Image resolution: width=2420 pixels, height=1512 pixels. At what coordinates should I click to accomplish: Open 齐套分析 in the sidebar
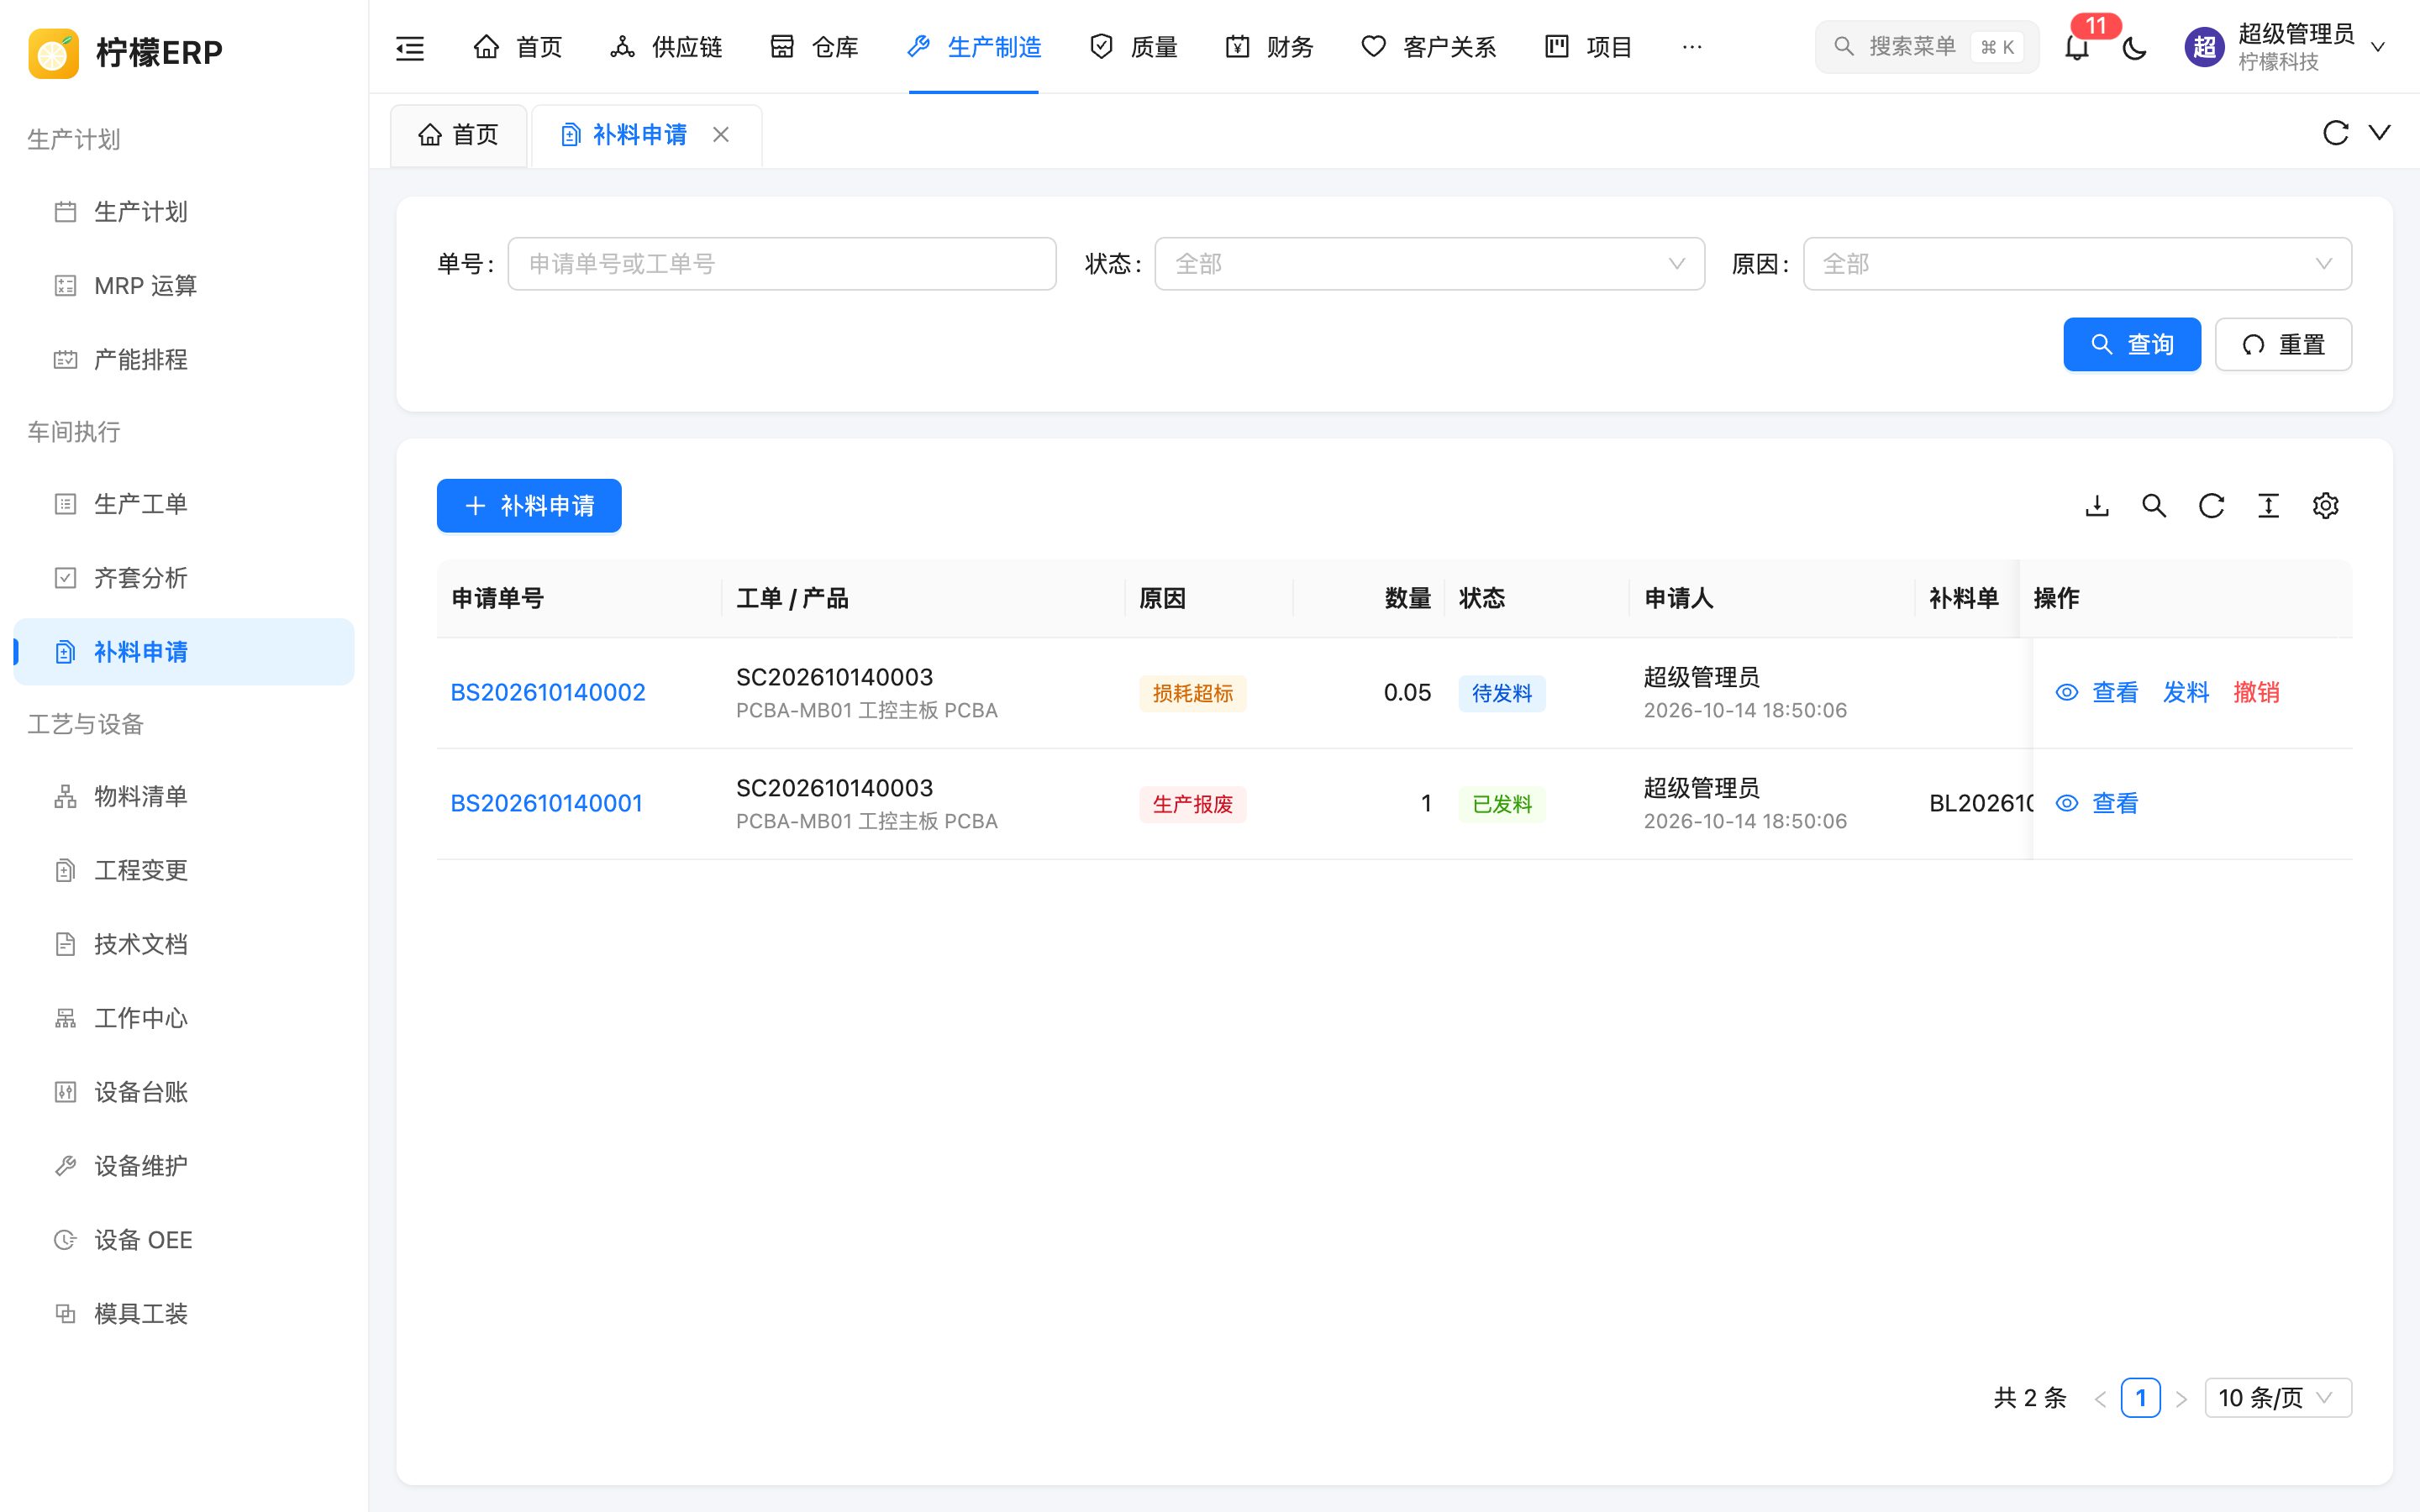point(184,578)
